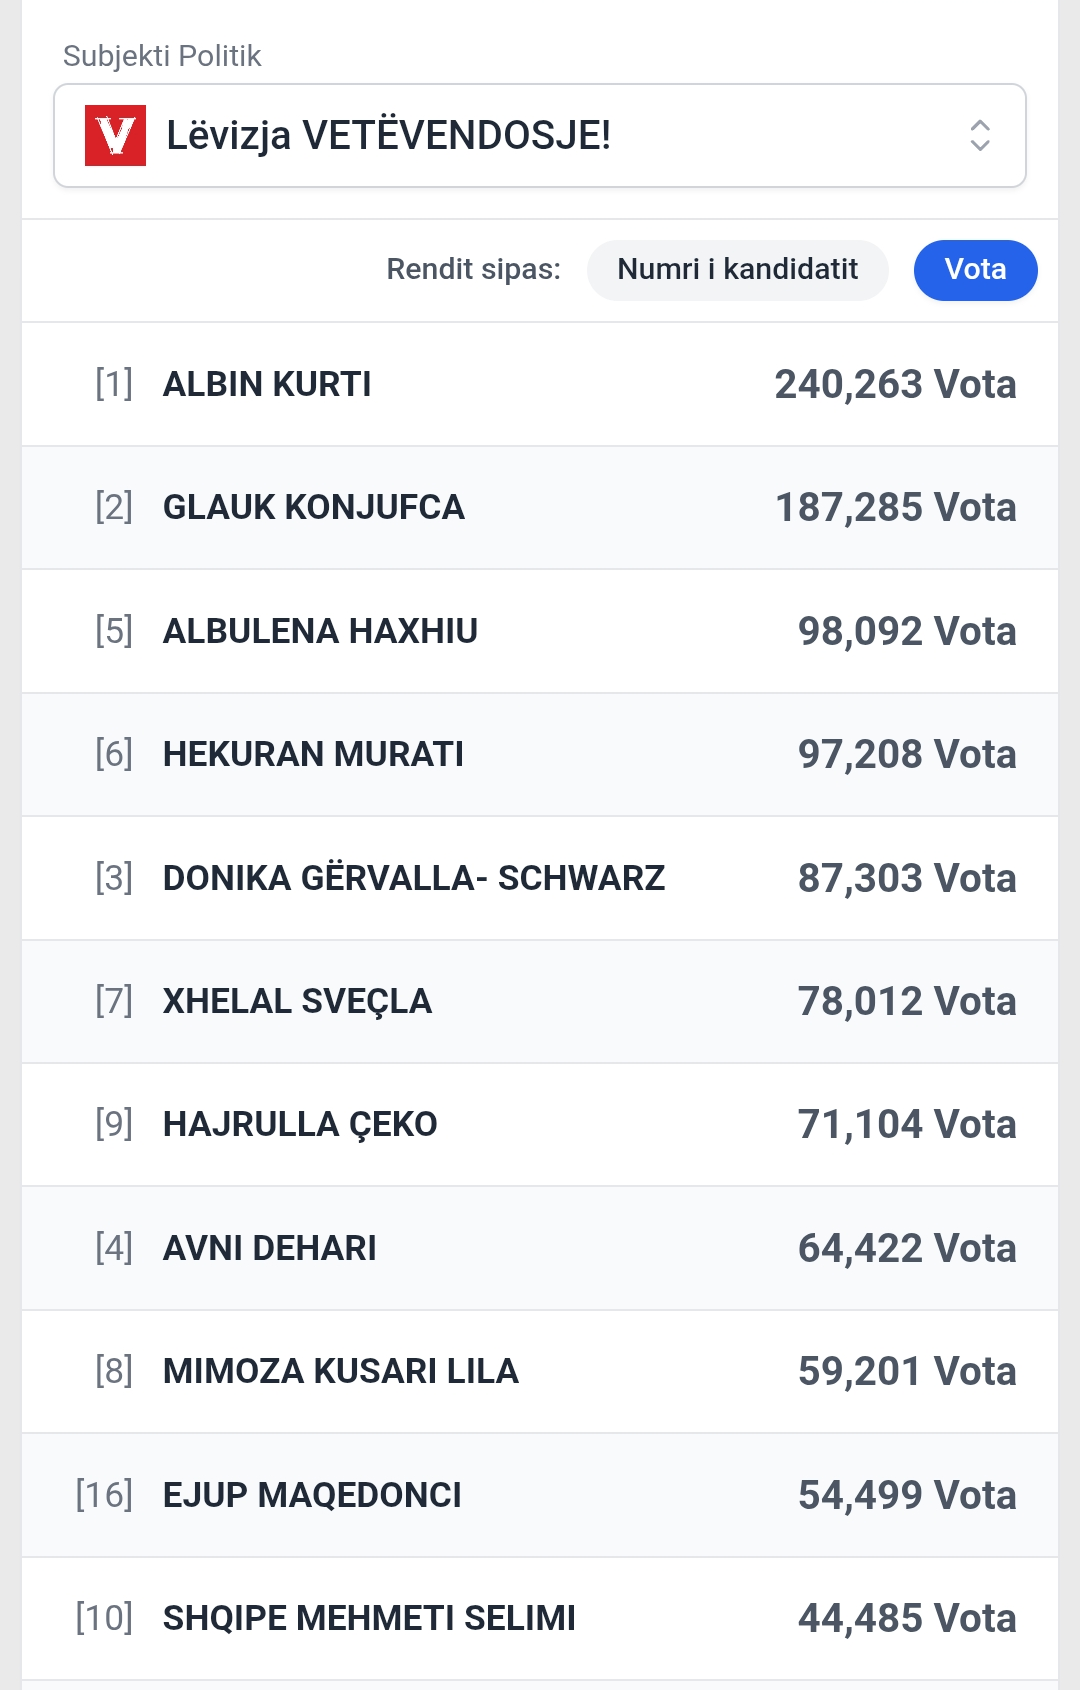Image resolution: width=1080 pixels, height=1690 pixels.
Task: Expand the Subjekti Politik dropdown arrows
Action: click(x=980, y=135)
